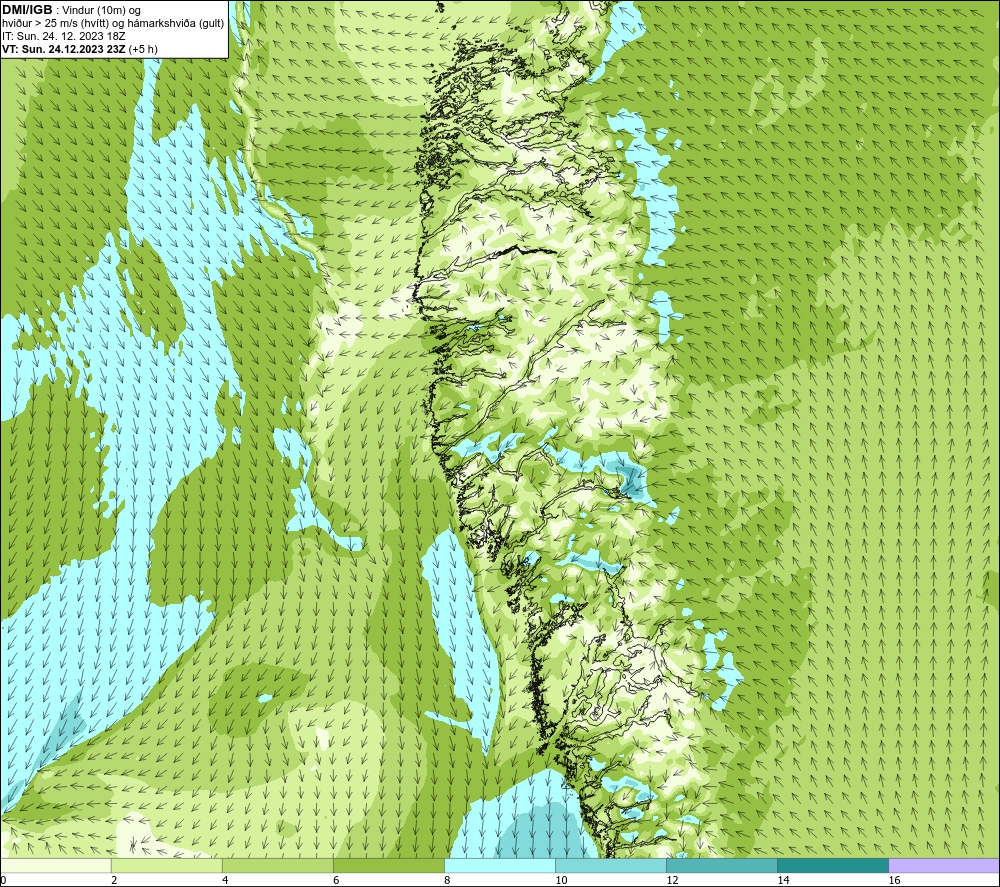Click the 'IT: Sun. 24. 12. 2023 18Z' line
The height and width of the screenshot is (887, 1000).
coord(64,36)
